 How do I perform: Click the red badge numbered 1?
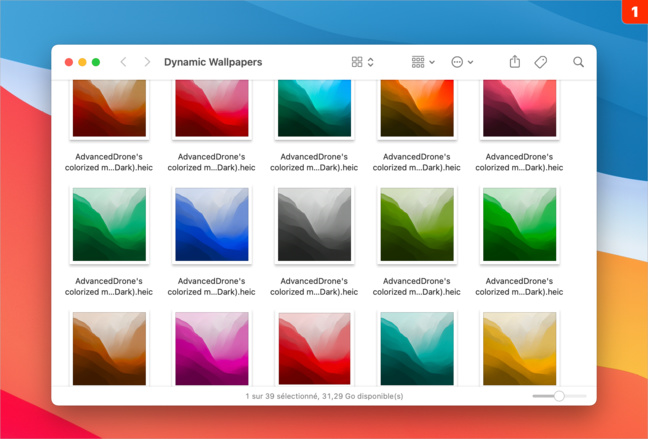click(x=634, y=12)
